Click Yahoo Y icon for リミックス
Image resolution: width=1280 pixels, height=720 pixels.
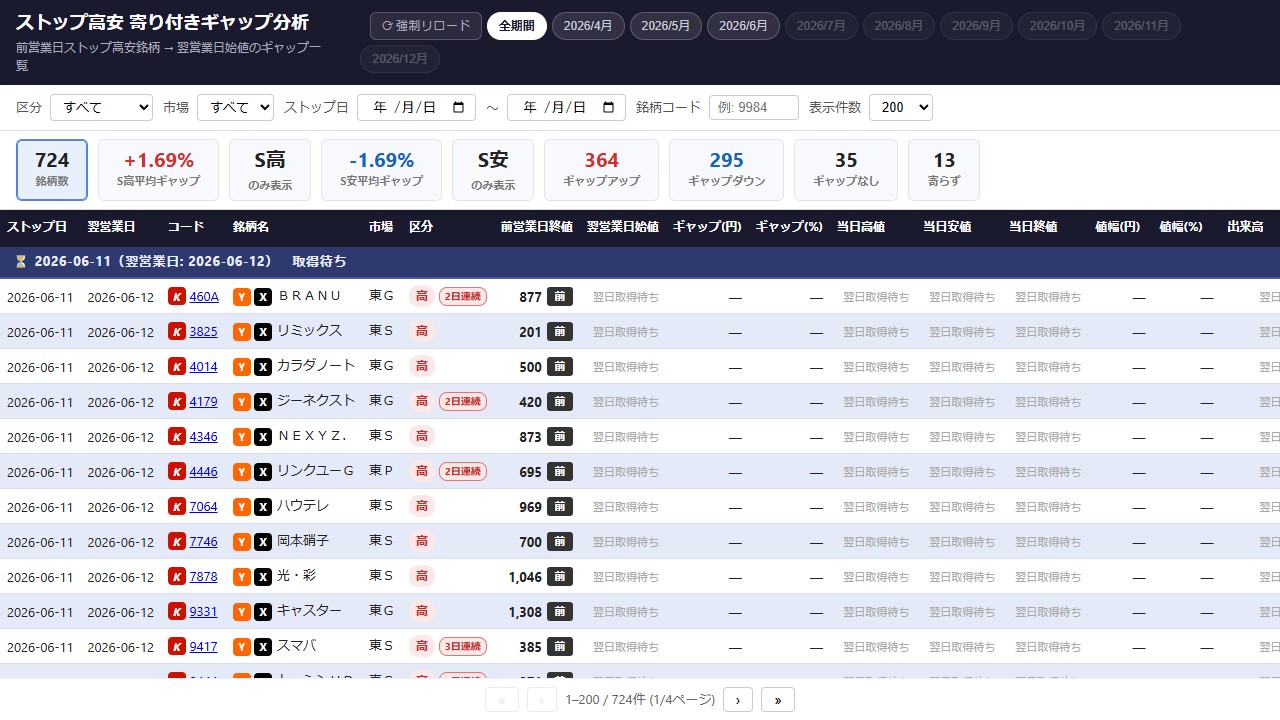click(x=241, y=331)
